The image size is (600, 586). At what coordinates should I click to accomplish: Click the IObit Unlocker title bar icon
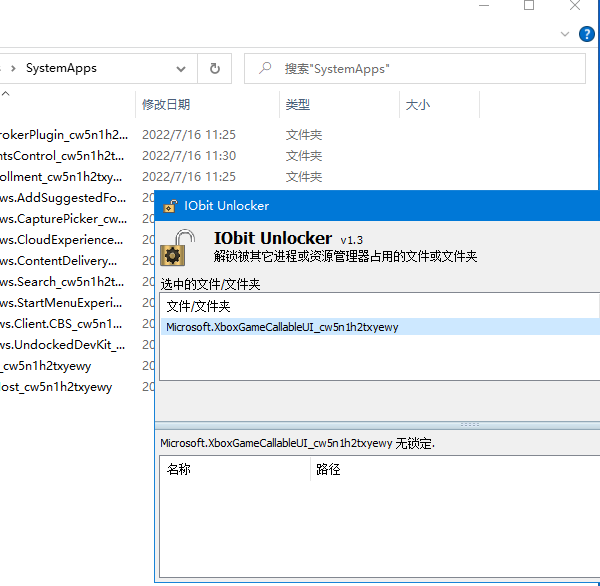[x=171, y=206]
